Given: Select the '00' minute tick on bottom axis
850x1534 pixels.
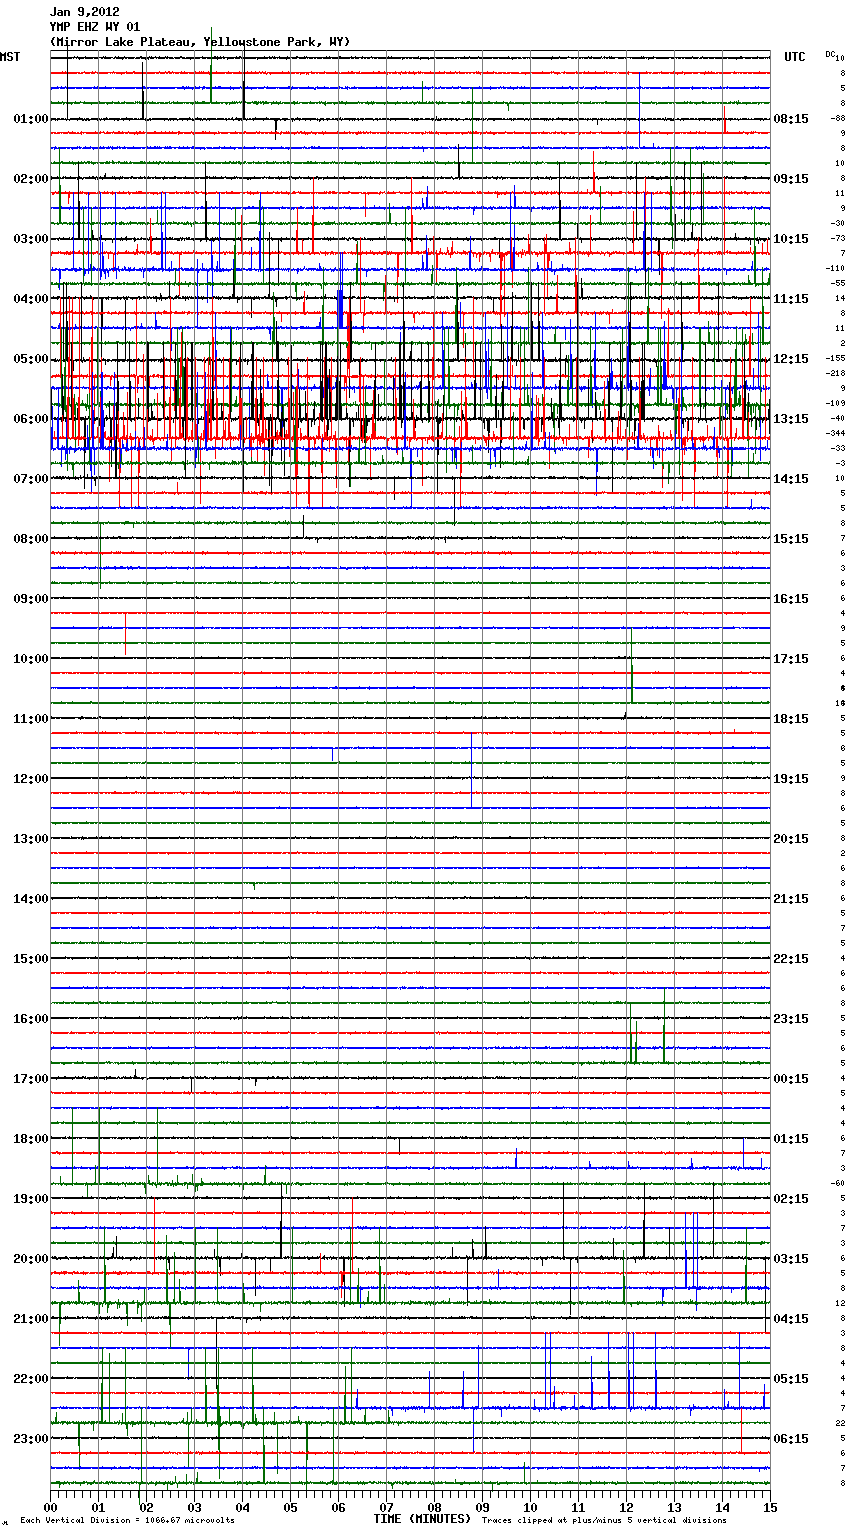Looking at the screenshot, I should coord(50,1507).
